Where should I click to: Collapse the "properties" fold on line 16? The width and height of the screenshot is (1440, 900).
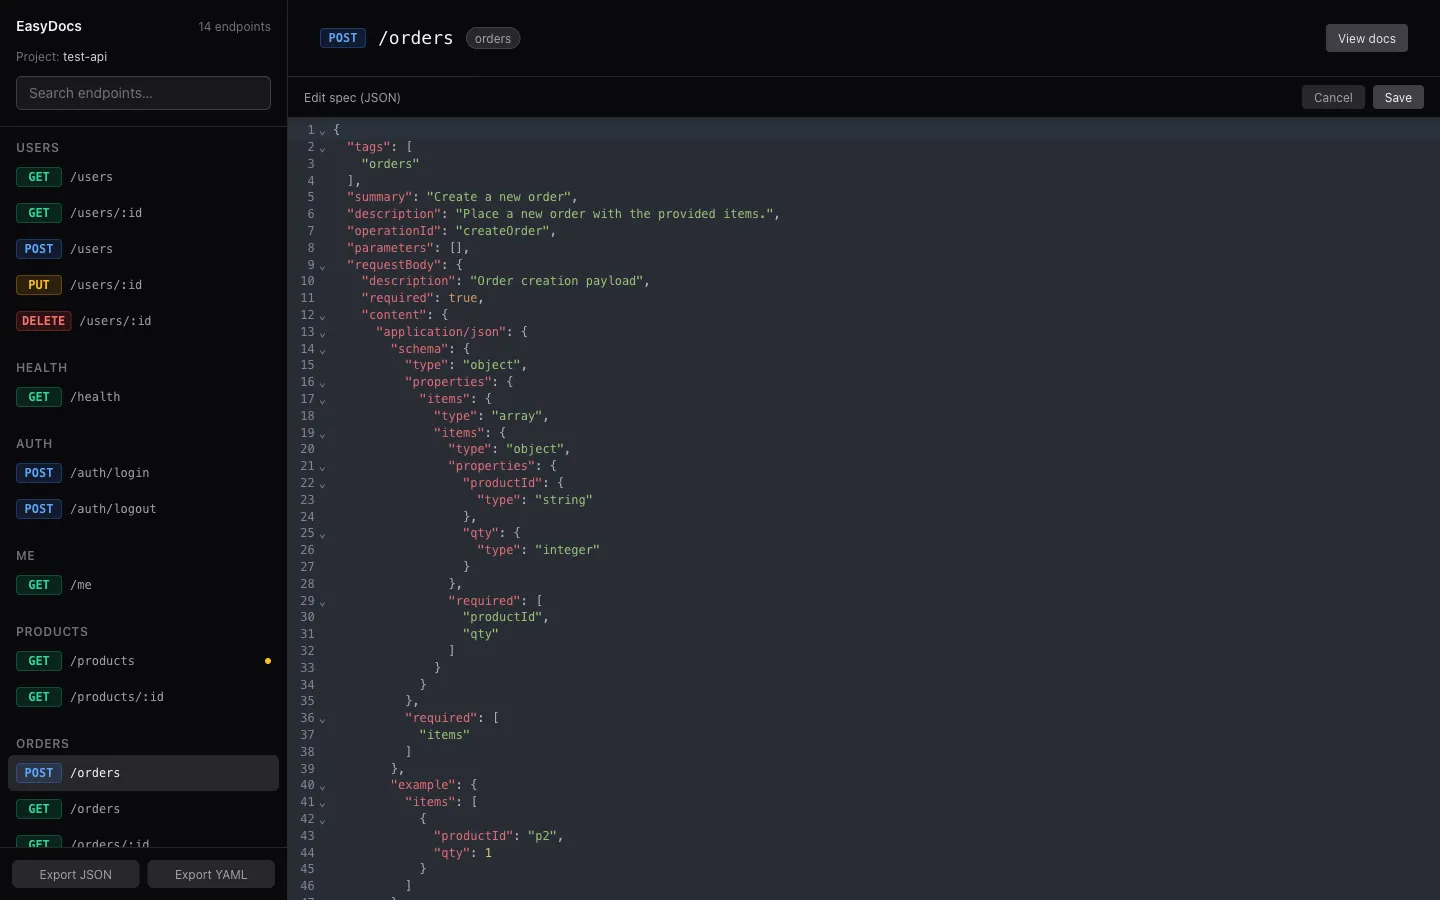click(322, 383)
